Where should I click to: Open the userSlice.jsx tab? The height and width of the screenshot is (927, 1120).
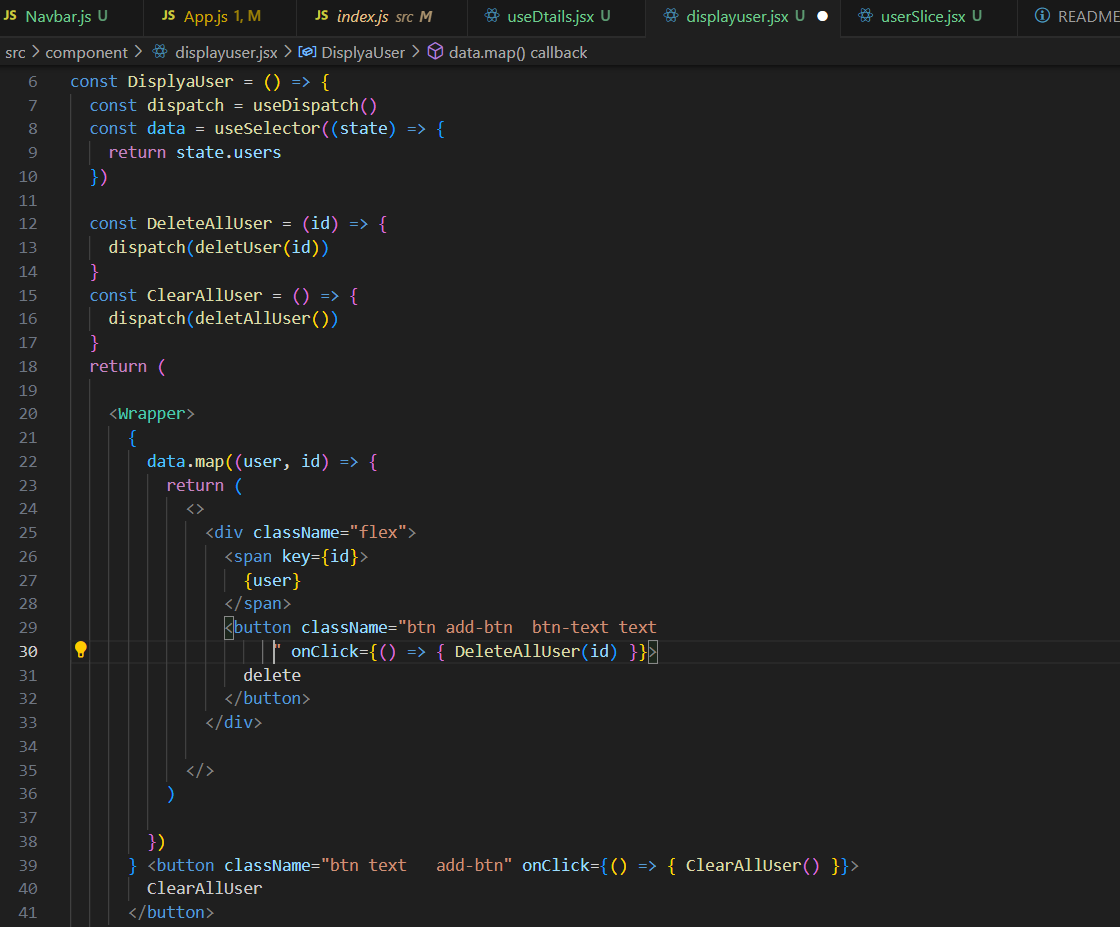pos(929,16)
